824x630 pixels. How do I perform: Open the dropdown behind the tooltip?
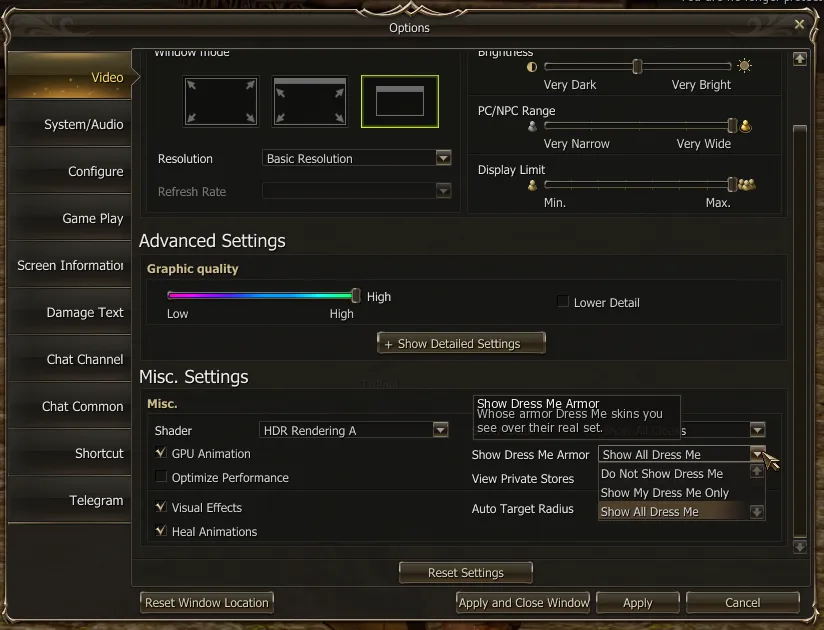tap(757, 430)
